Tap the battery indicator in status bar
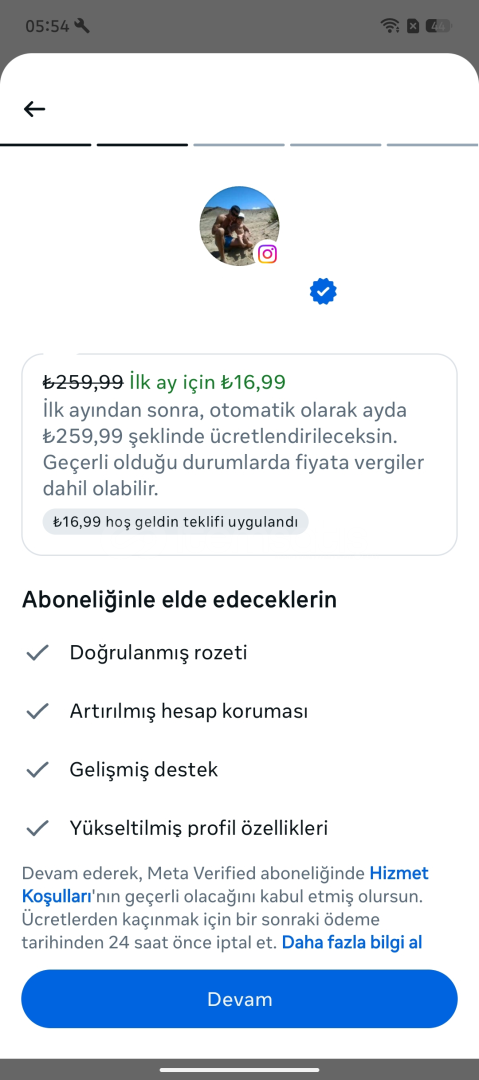Viewport: 479px width, 1080px height. click(438, 26)
